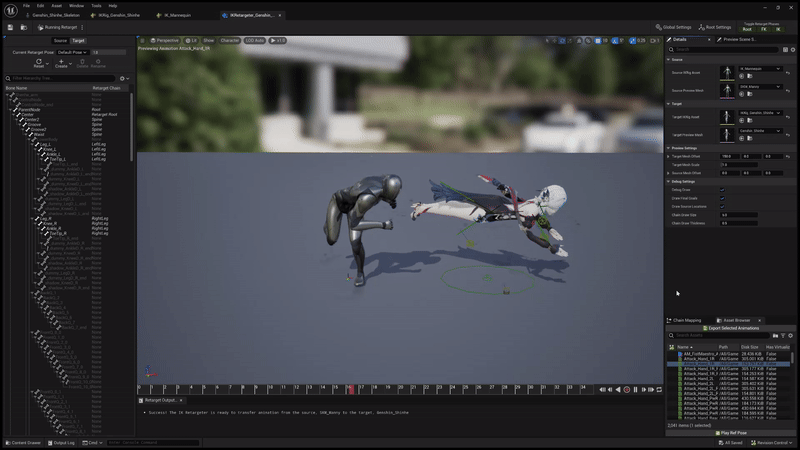Switch to IK_Mannequin tab

point(174,15)
